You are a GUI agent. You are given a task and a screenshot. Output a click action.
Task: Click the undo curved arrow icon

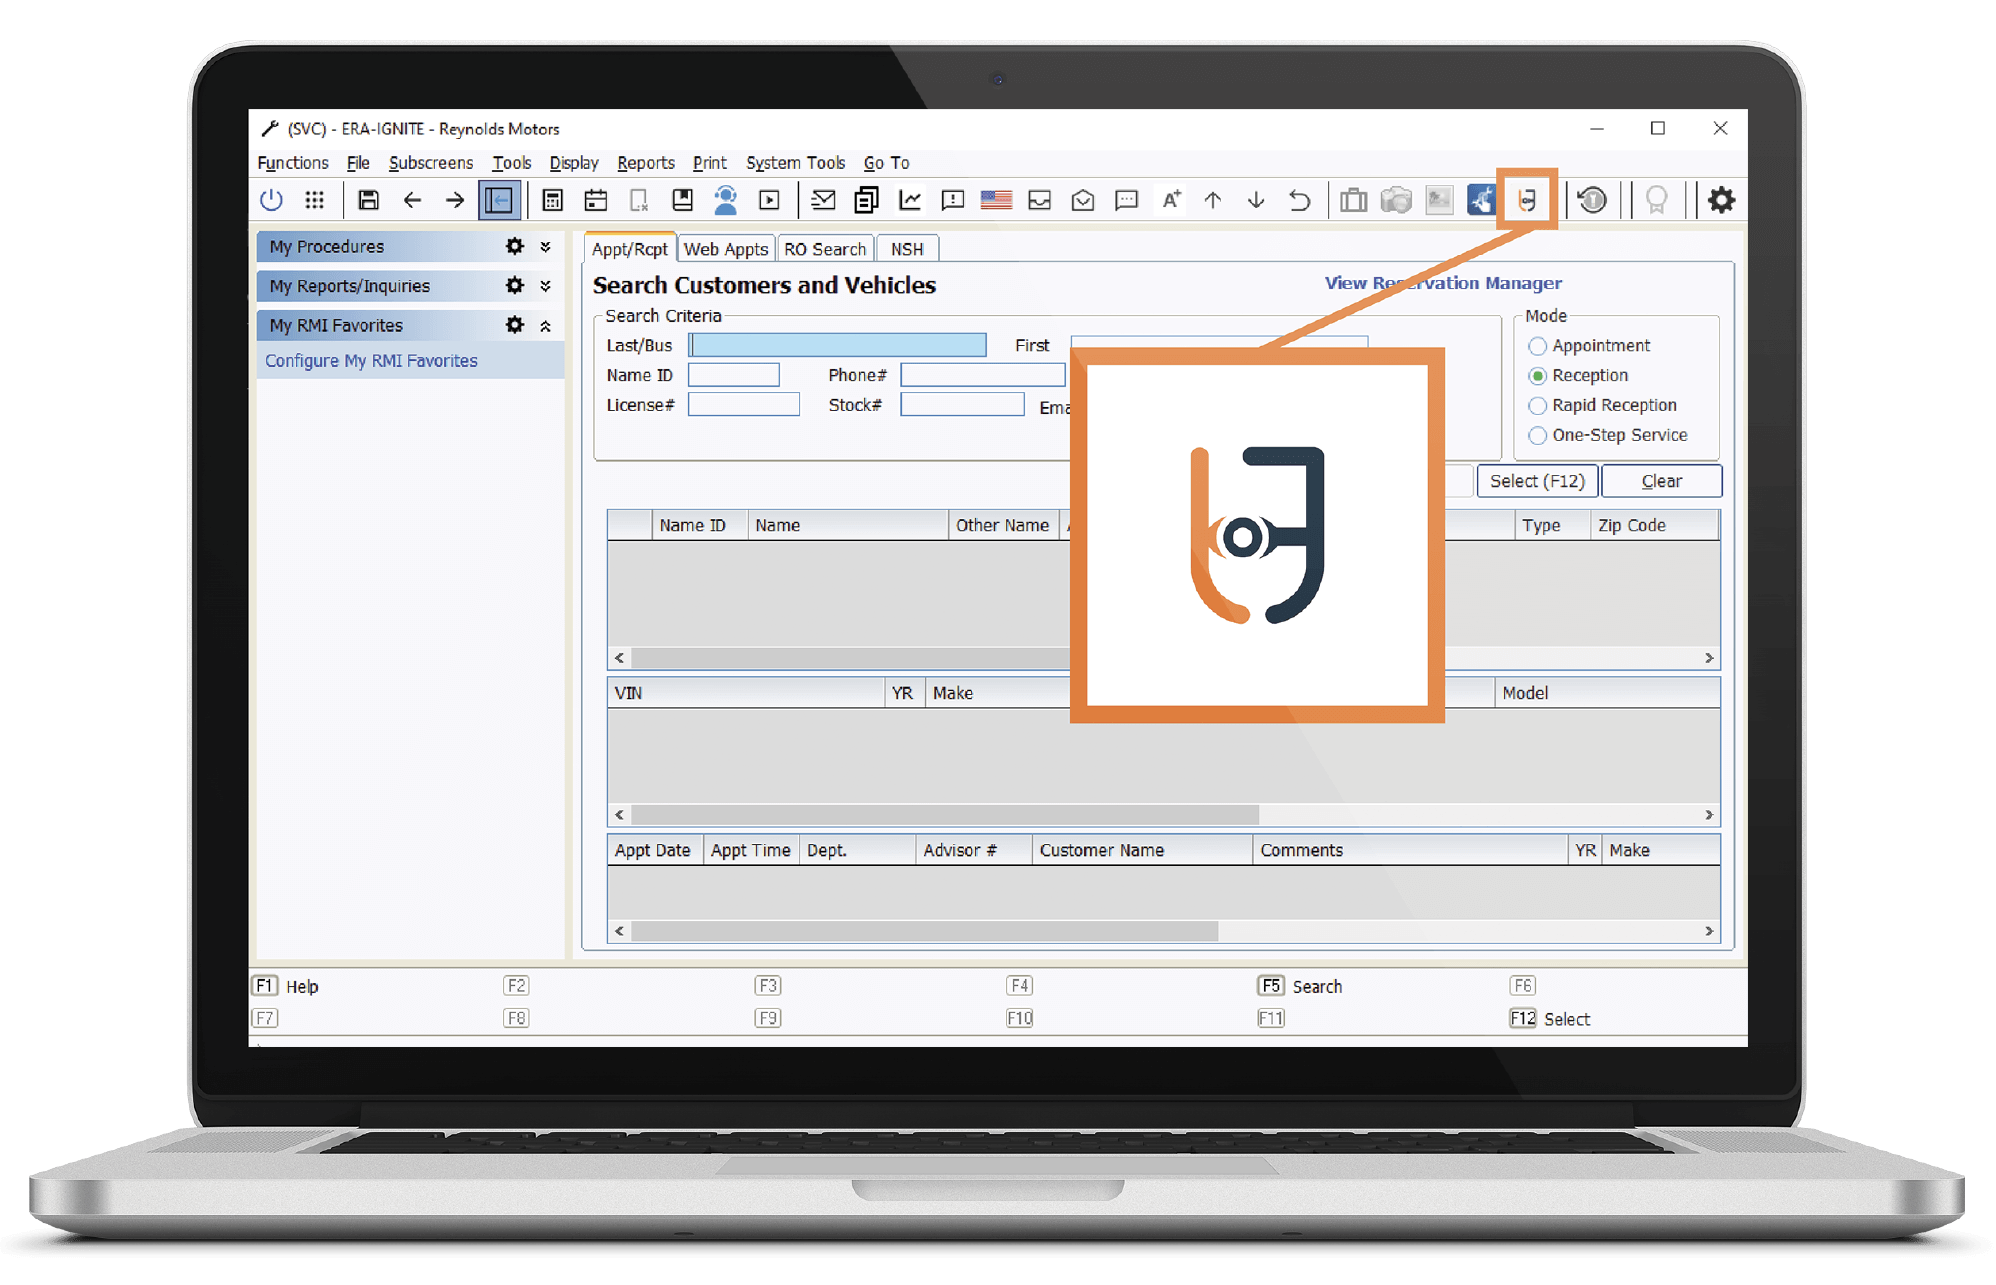pos(1299,200)
